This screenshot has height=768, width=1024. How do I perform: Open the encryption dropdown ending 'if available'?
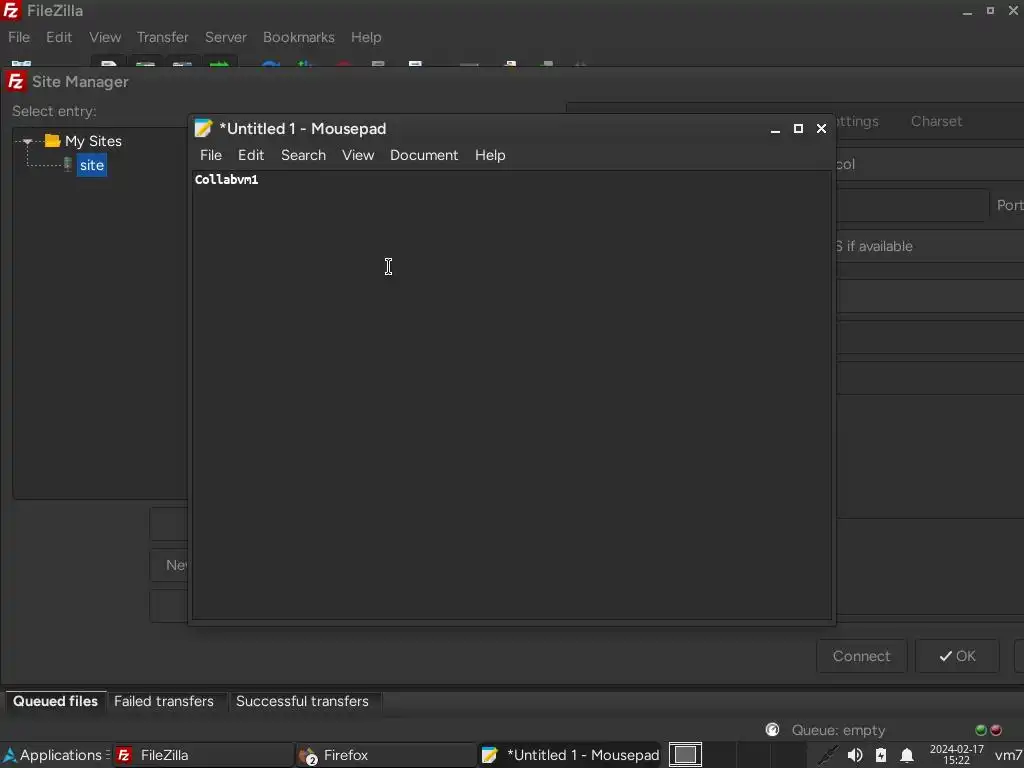pos(930,246)
